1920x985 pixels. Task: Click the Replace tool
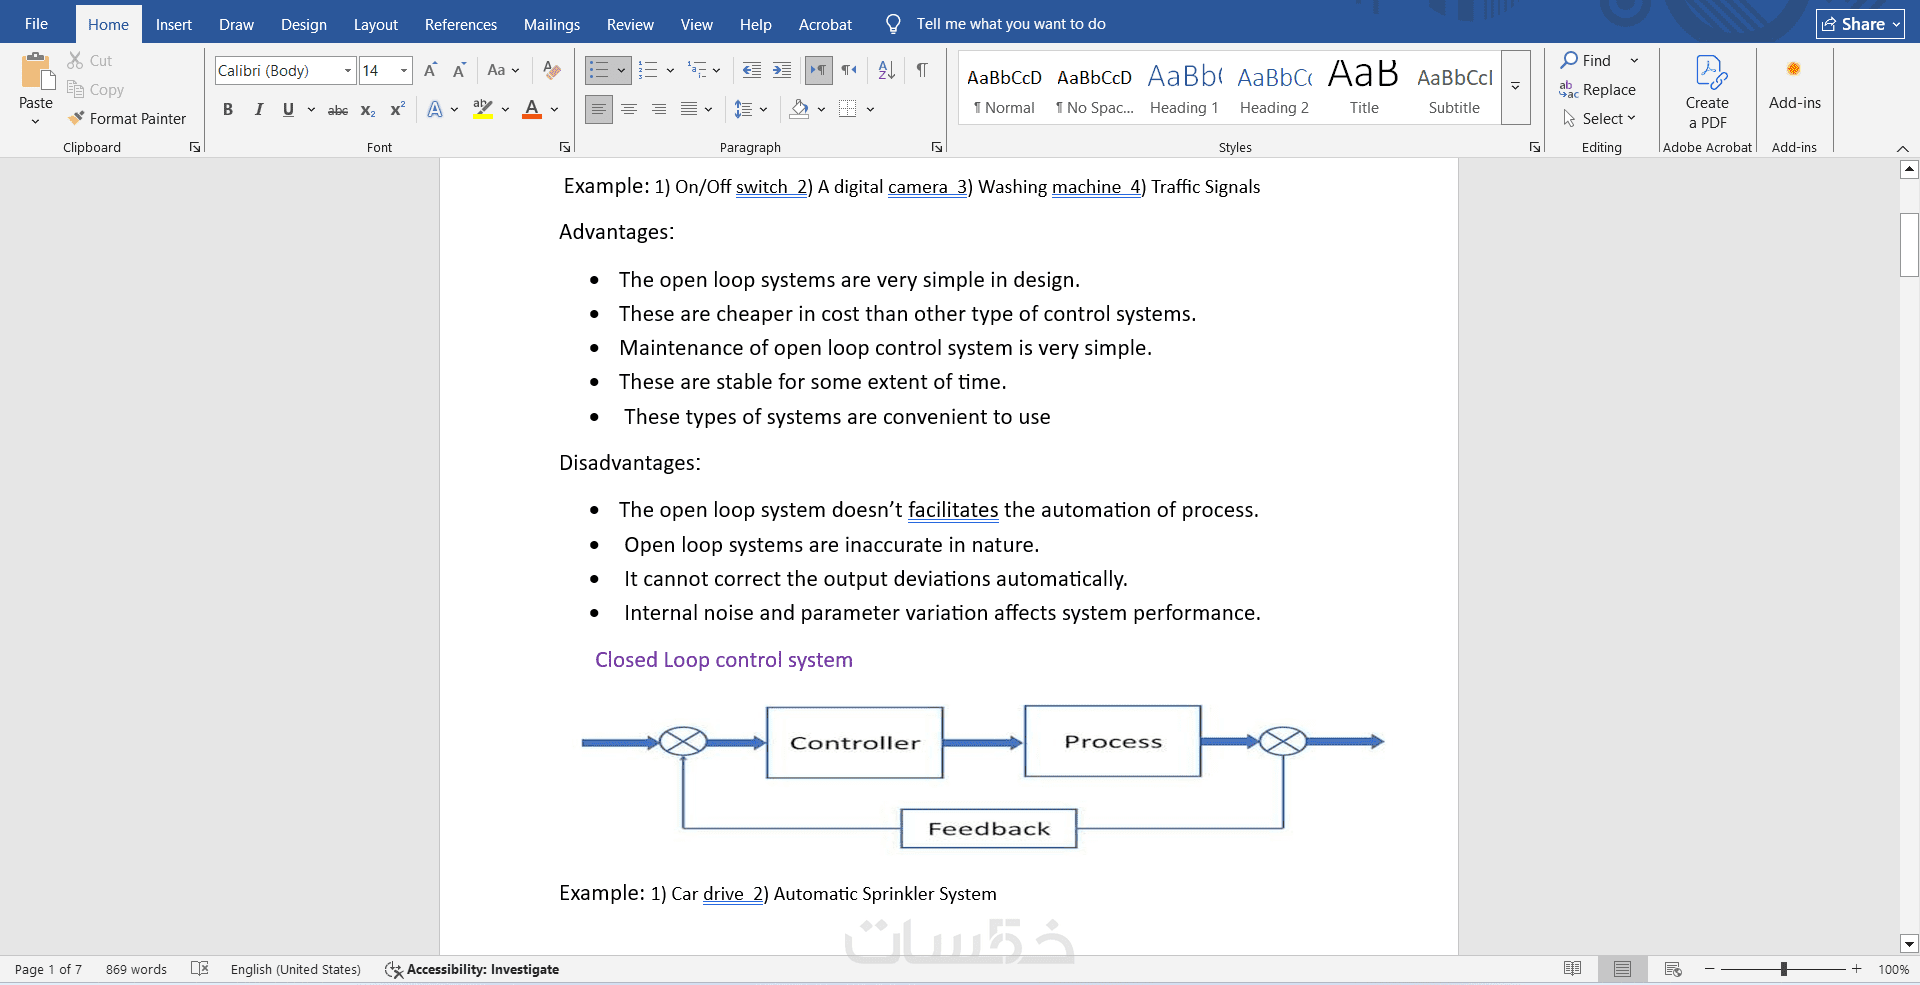click(1597, 90)
